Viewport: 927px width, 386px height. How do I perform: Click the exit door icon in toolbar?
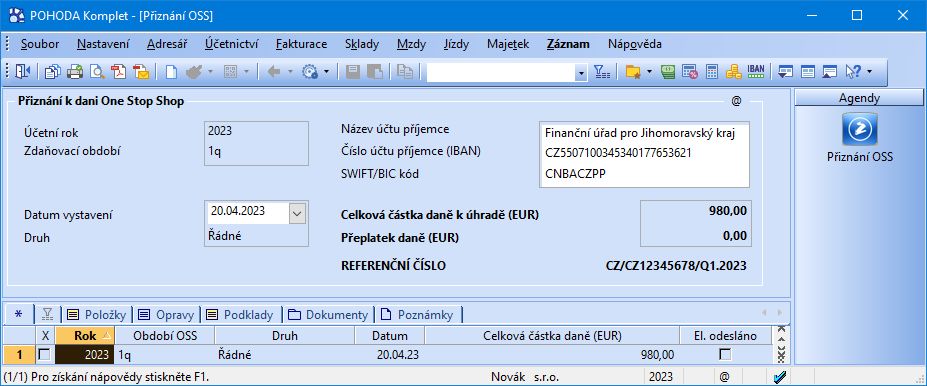coord(22,72)
